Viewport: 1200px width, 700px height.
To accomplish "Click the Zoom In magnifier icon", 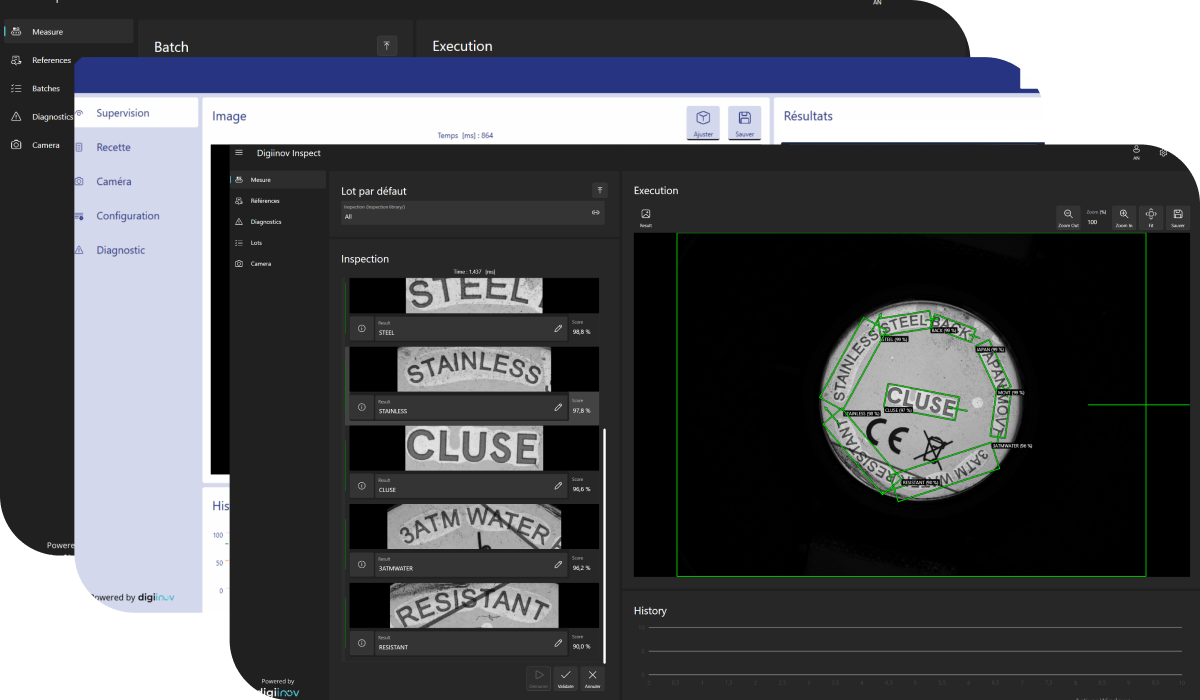I will 1124,214.
